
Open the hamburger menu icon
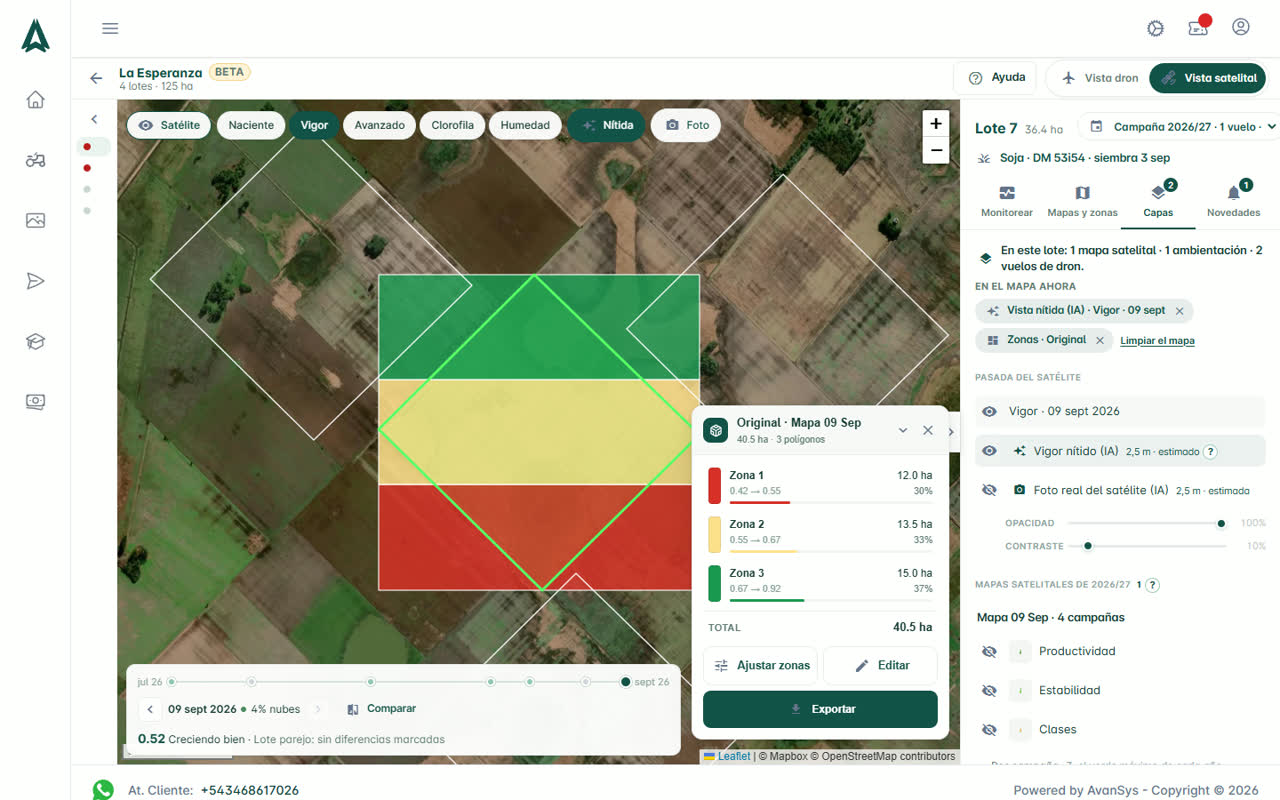(110, 28)
